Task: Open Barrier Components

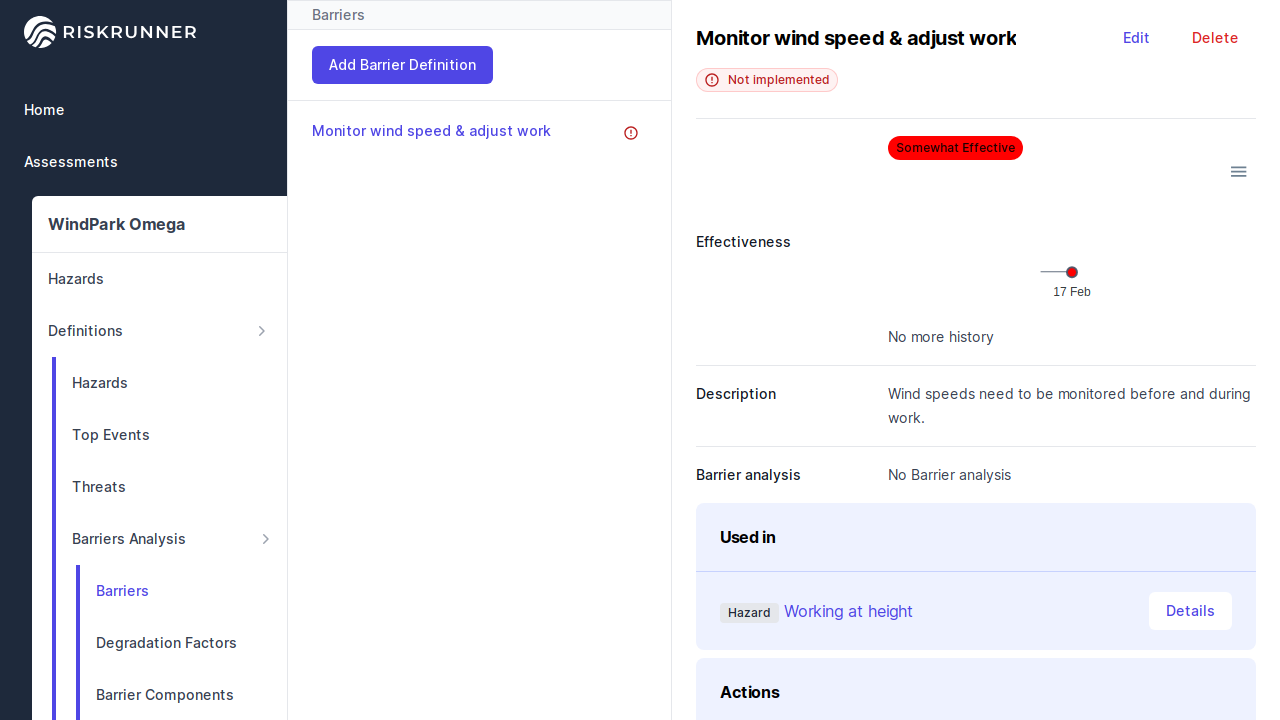Action: [x=165, y=695]
